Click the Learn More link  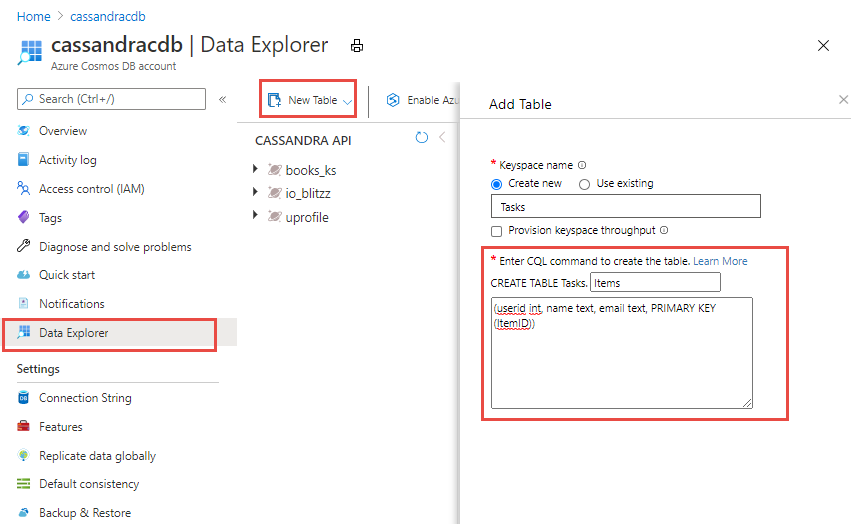point(720,261)
